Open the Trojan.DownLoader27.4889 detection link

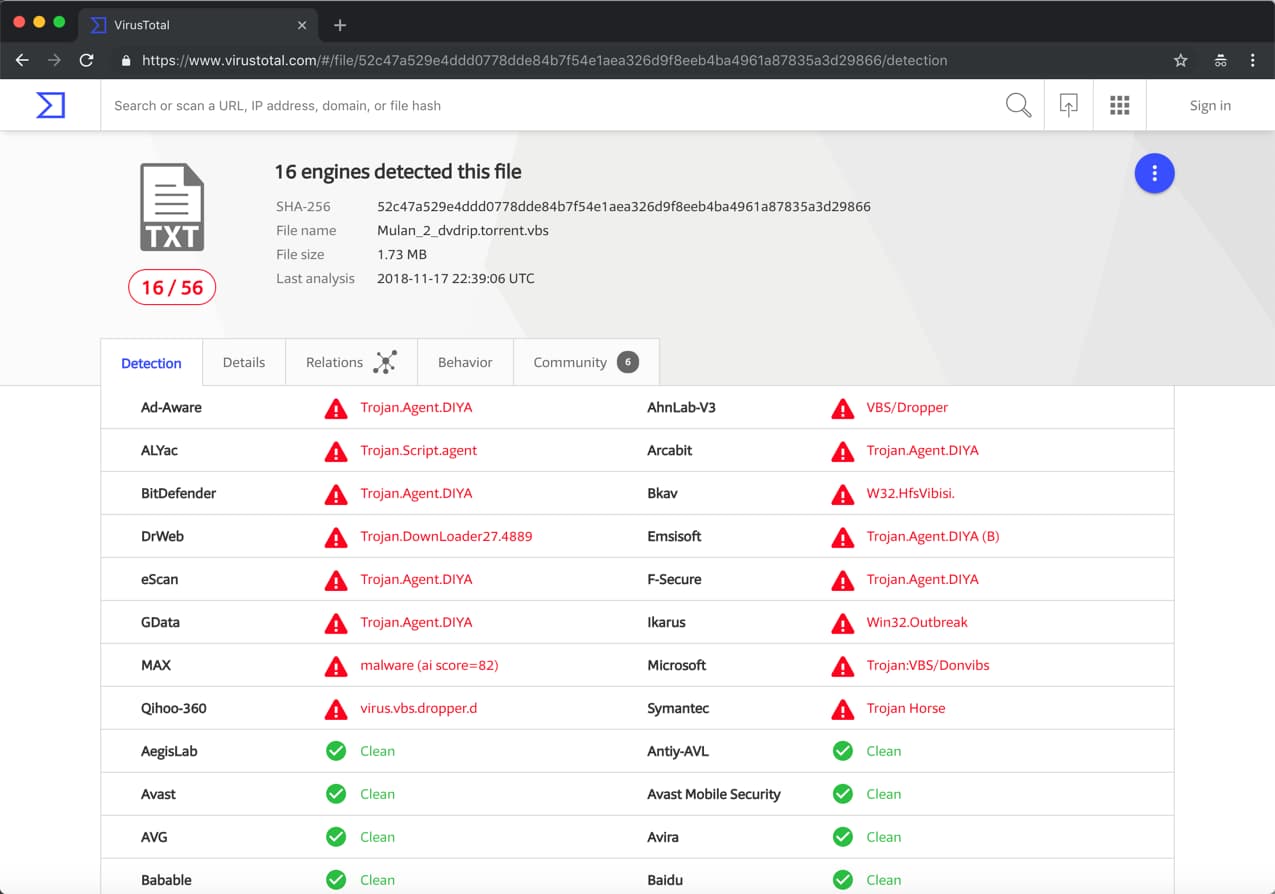click(x=446, y=536)
